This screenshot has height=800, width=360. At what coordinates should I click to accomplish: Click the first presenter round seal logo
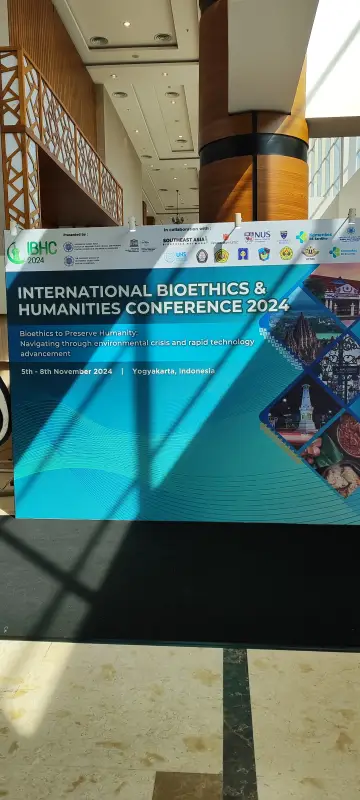coord(68,246)
